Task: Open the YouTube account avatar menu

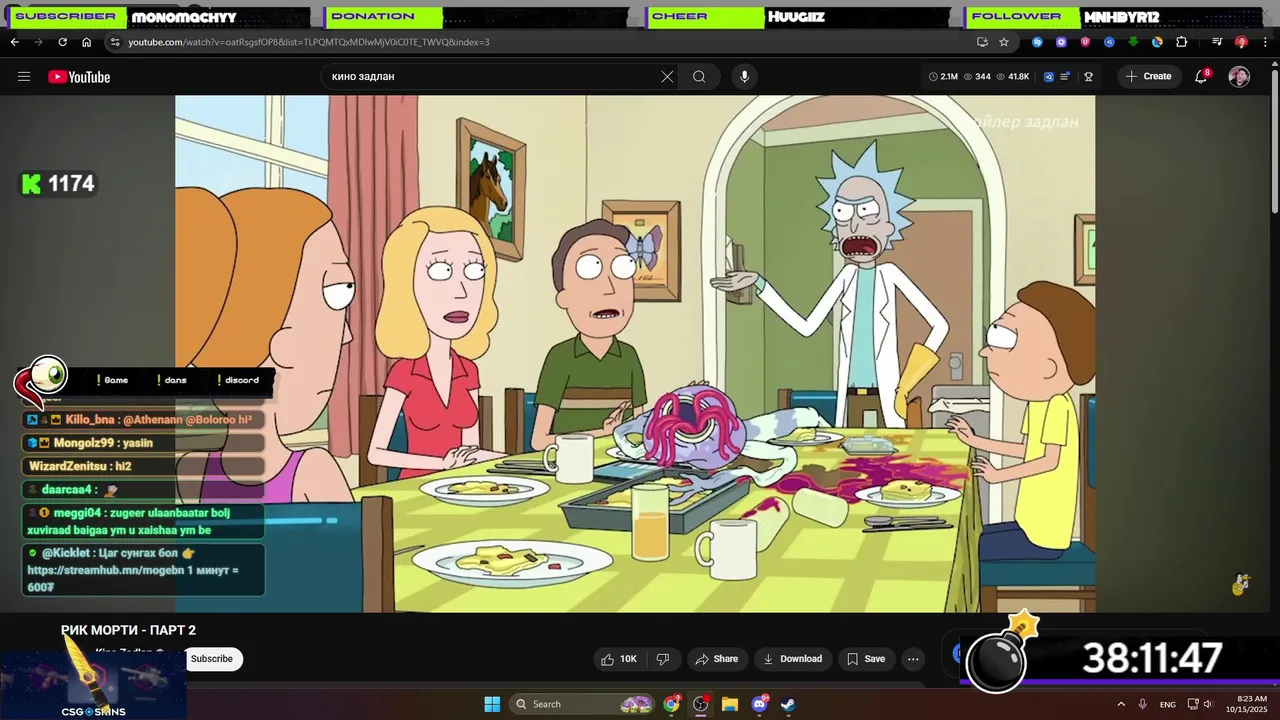Action: pos(1239,77)
